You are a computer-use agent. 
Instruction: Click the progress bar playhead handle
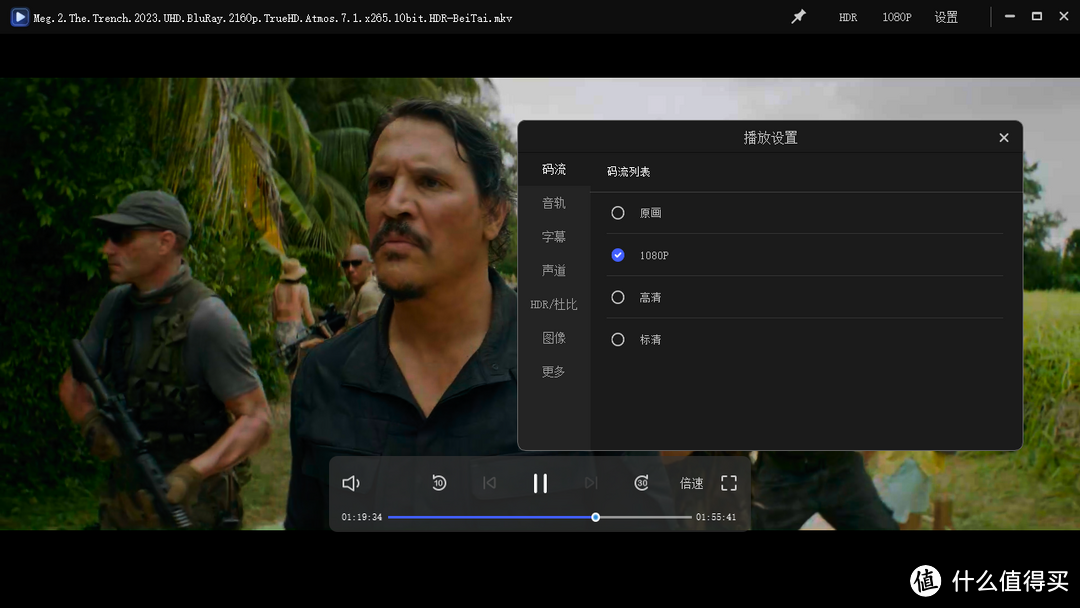coord(596,517)
